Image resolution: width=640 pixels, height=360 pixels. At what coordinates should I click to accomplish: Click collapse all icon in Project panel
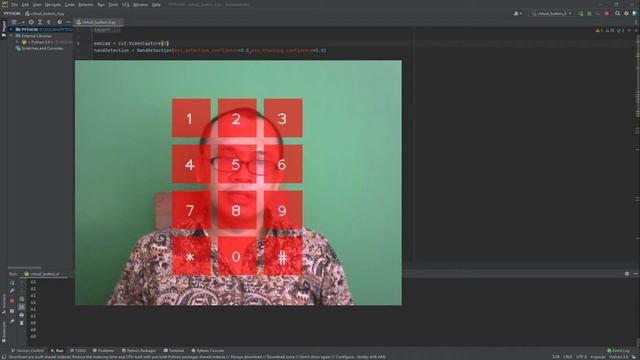point(49,22)
